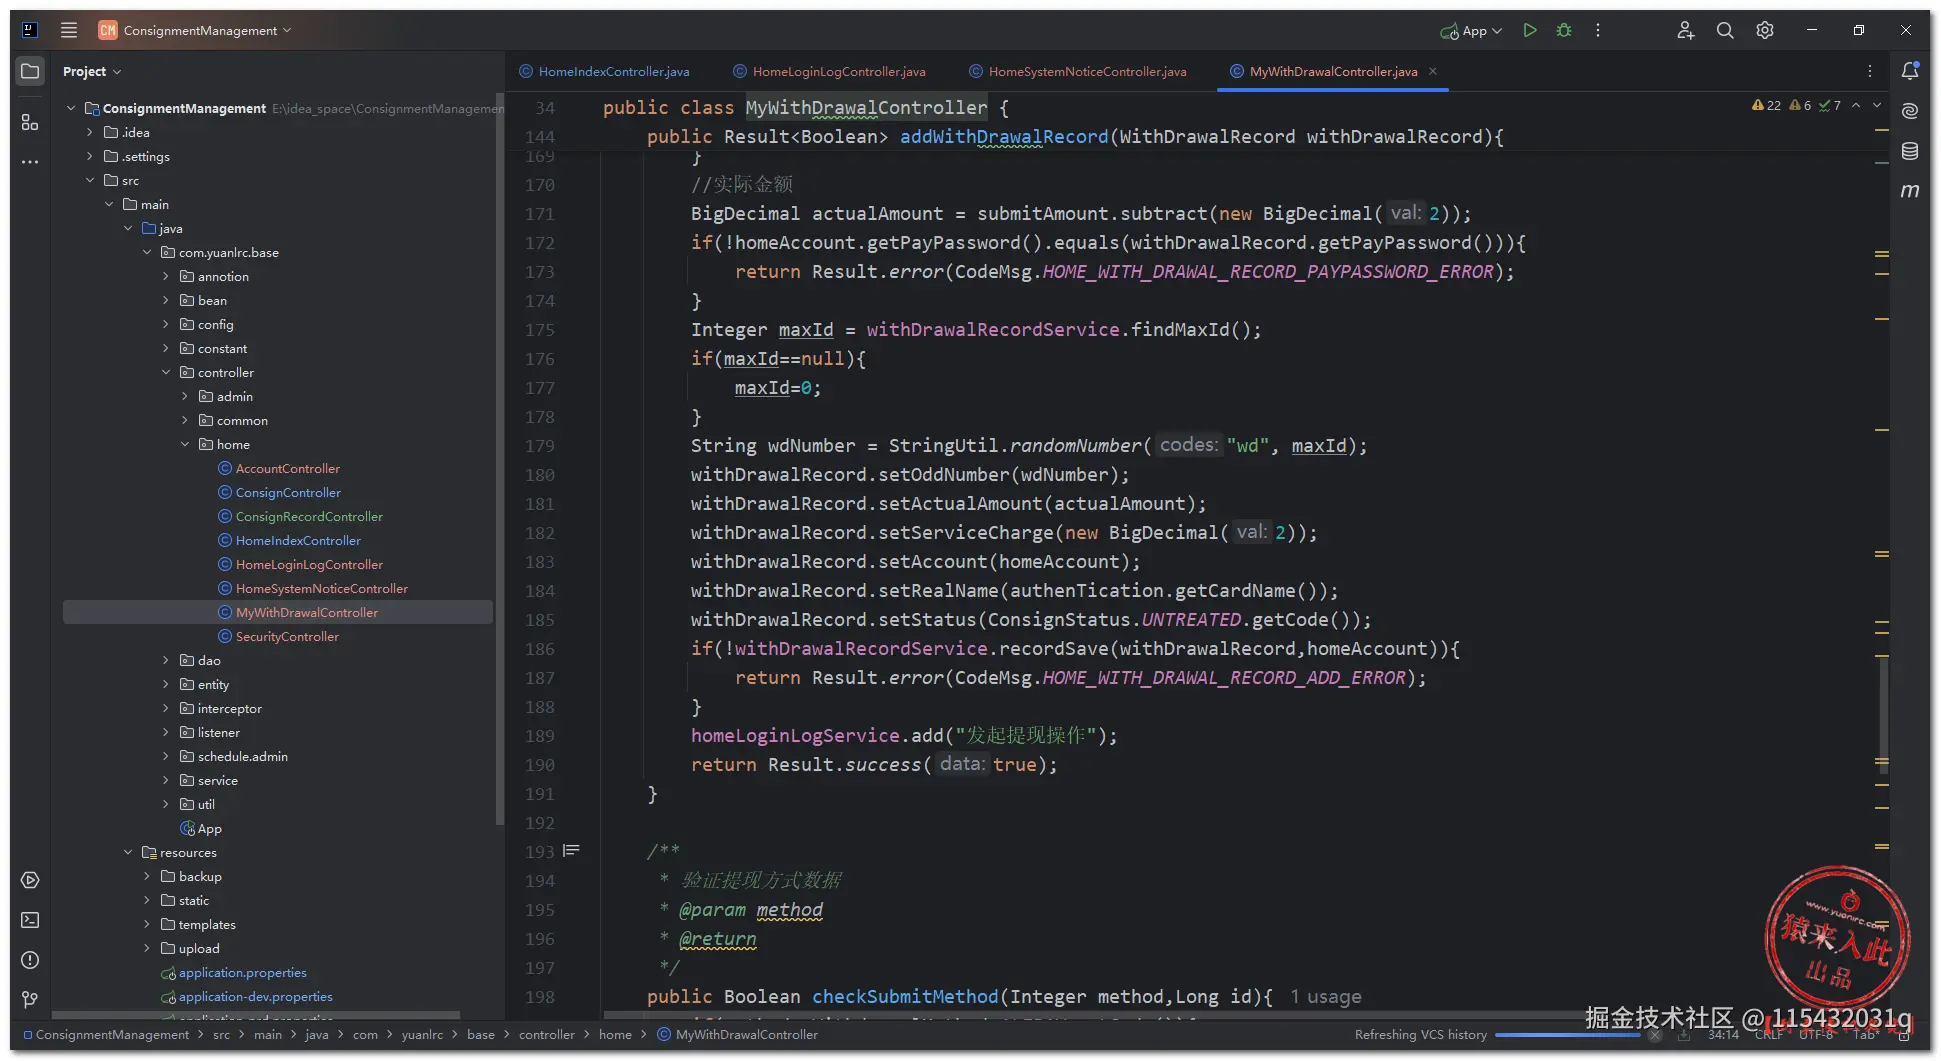
Task: Open the Problems tool window icon
Action: 30,960
